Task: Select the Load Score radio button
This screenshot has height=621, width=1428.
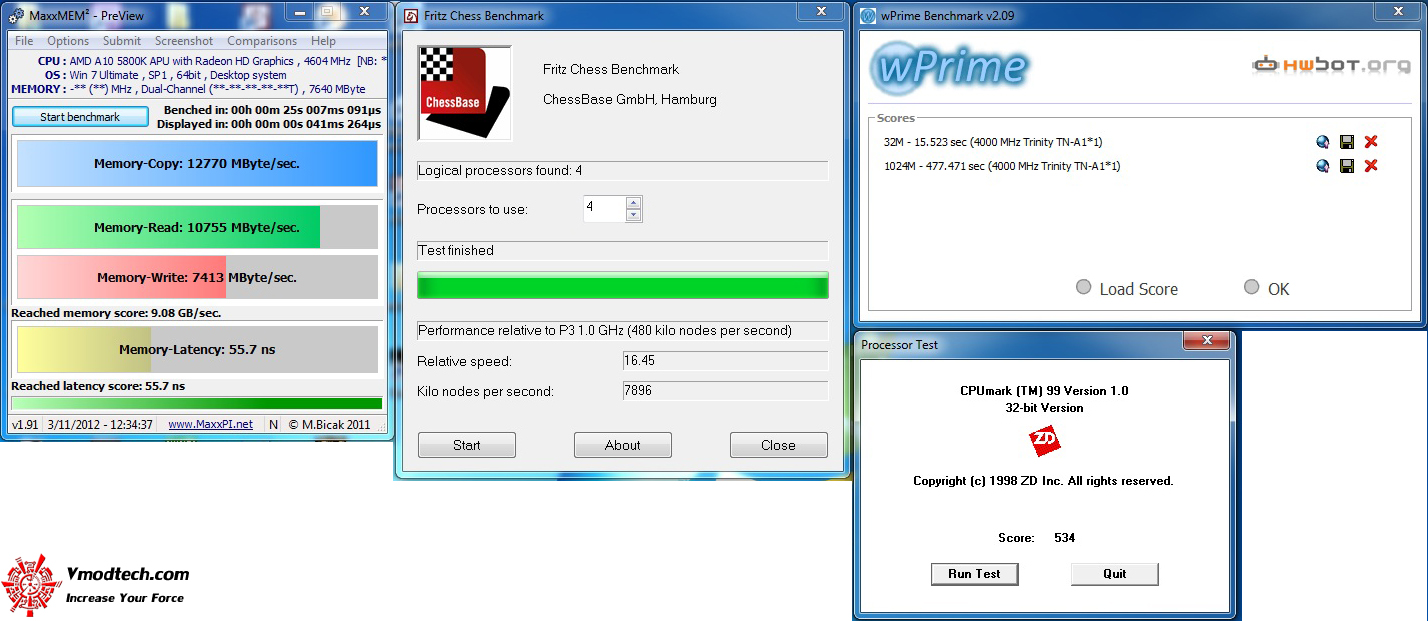Action: [x=1084, y=288]
